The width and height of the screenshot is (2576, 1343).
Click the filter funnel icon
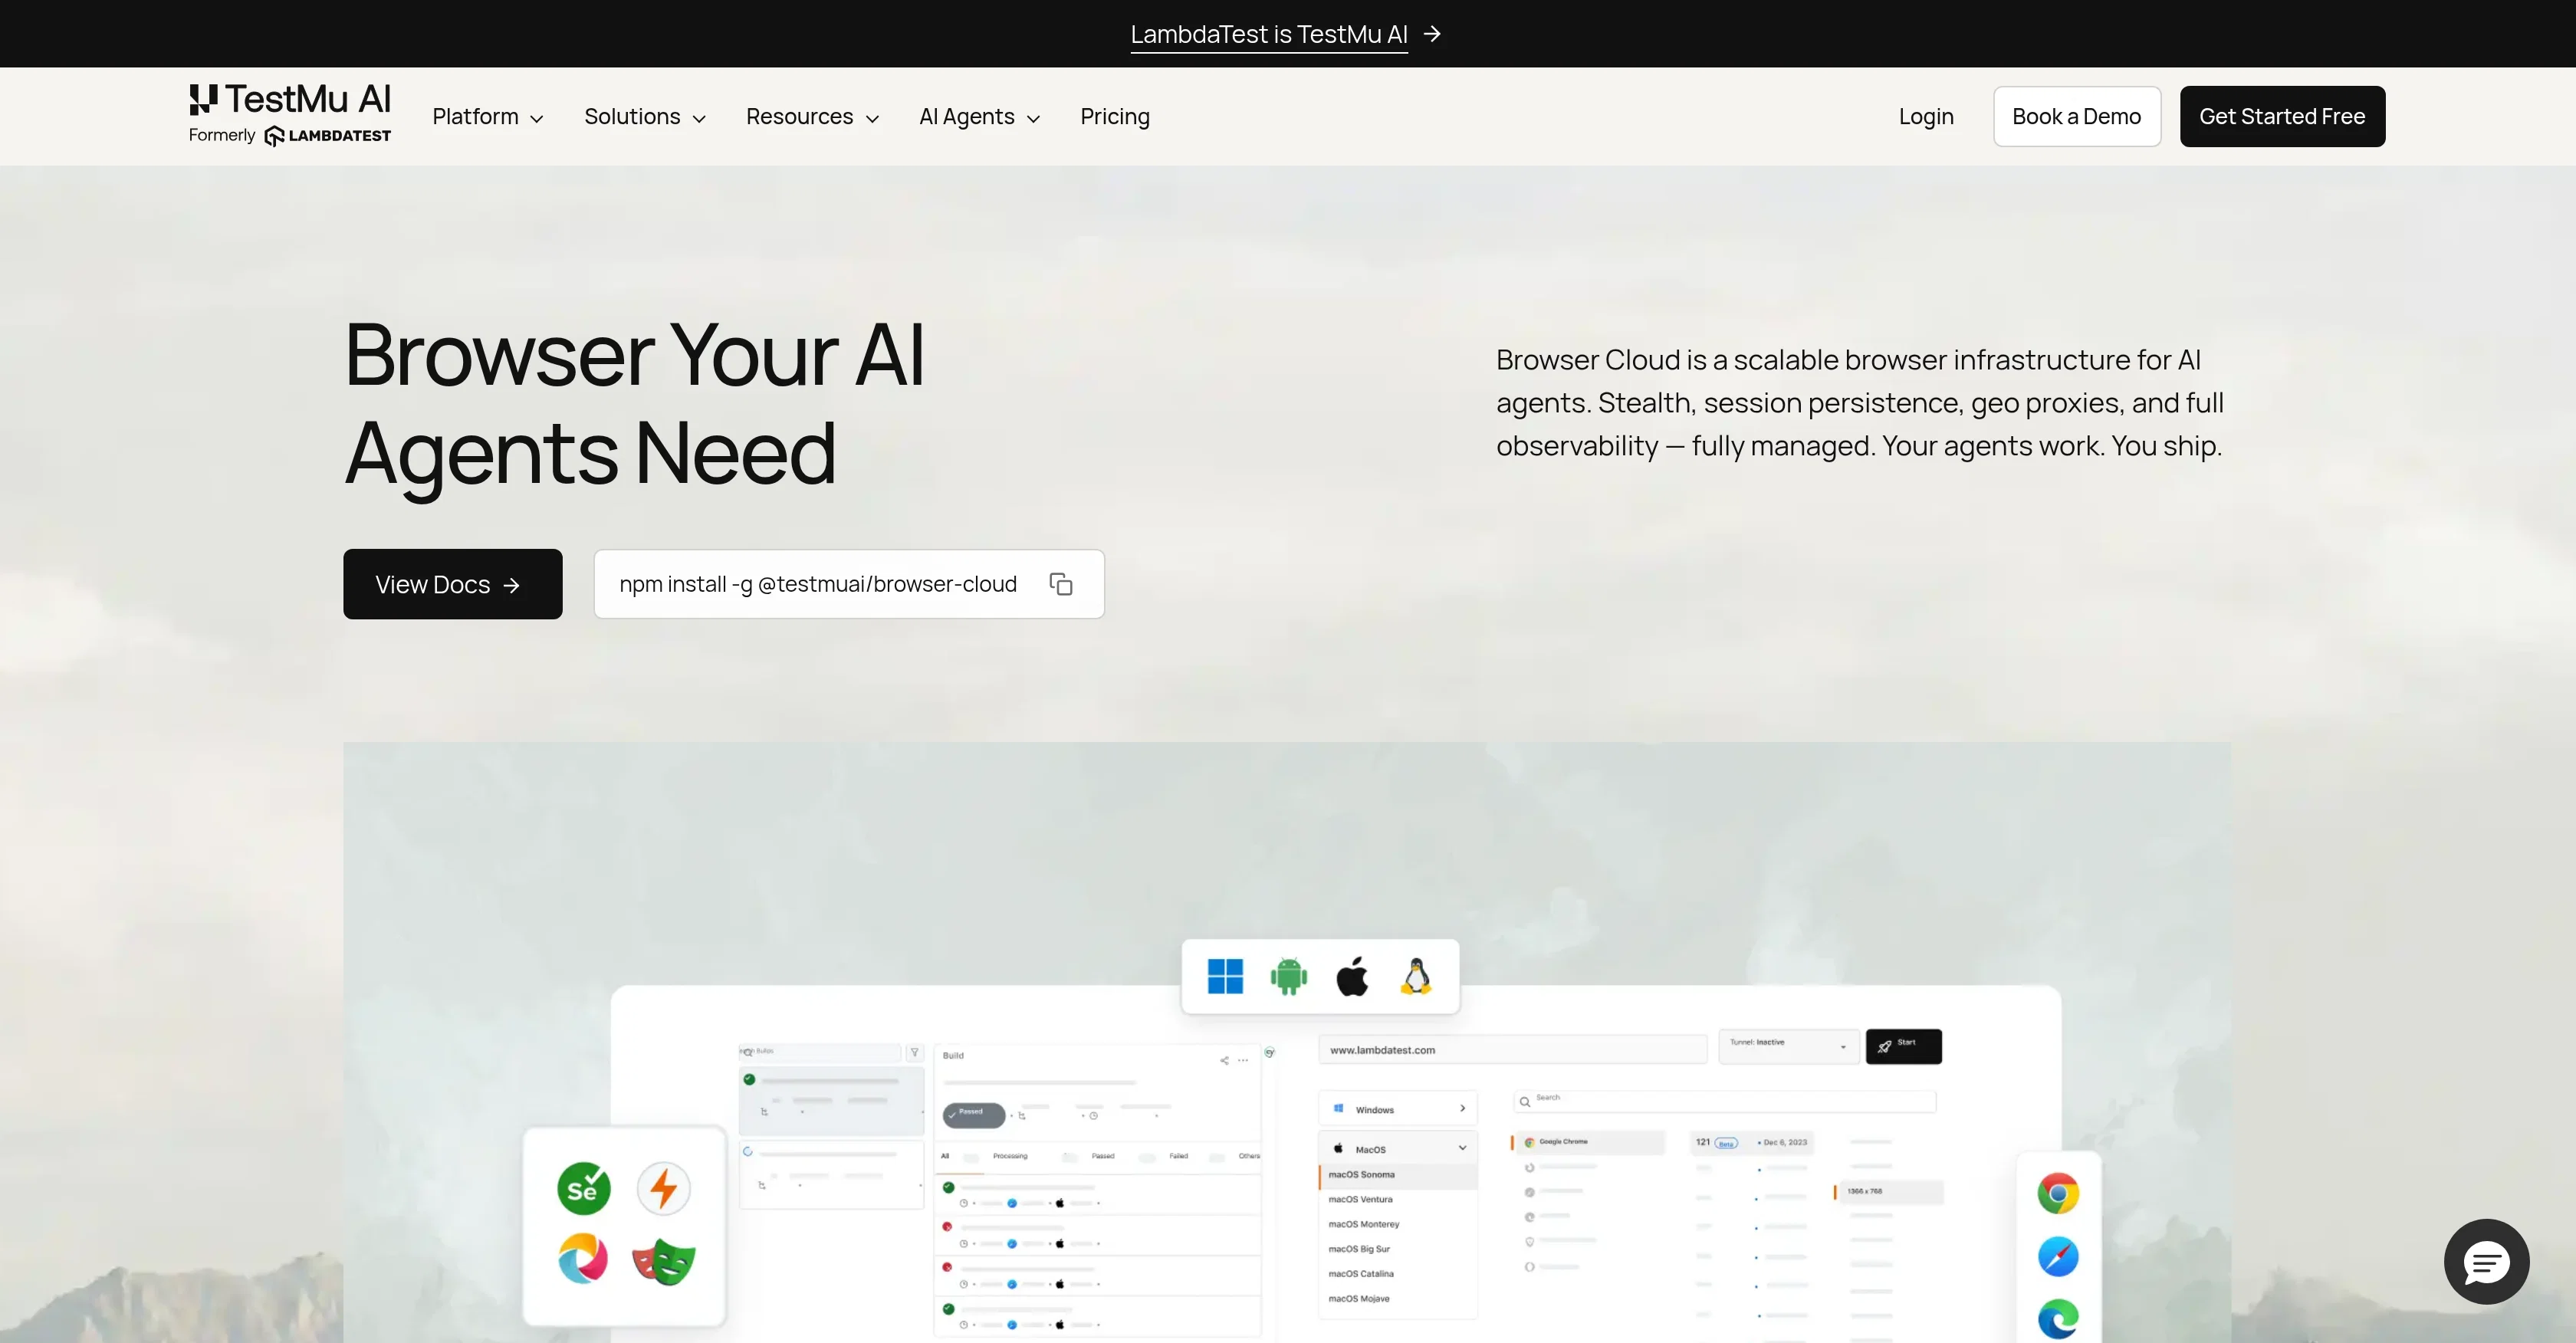pyautogui.click(x=914, y=1052)
